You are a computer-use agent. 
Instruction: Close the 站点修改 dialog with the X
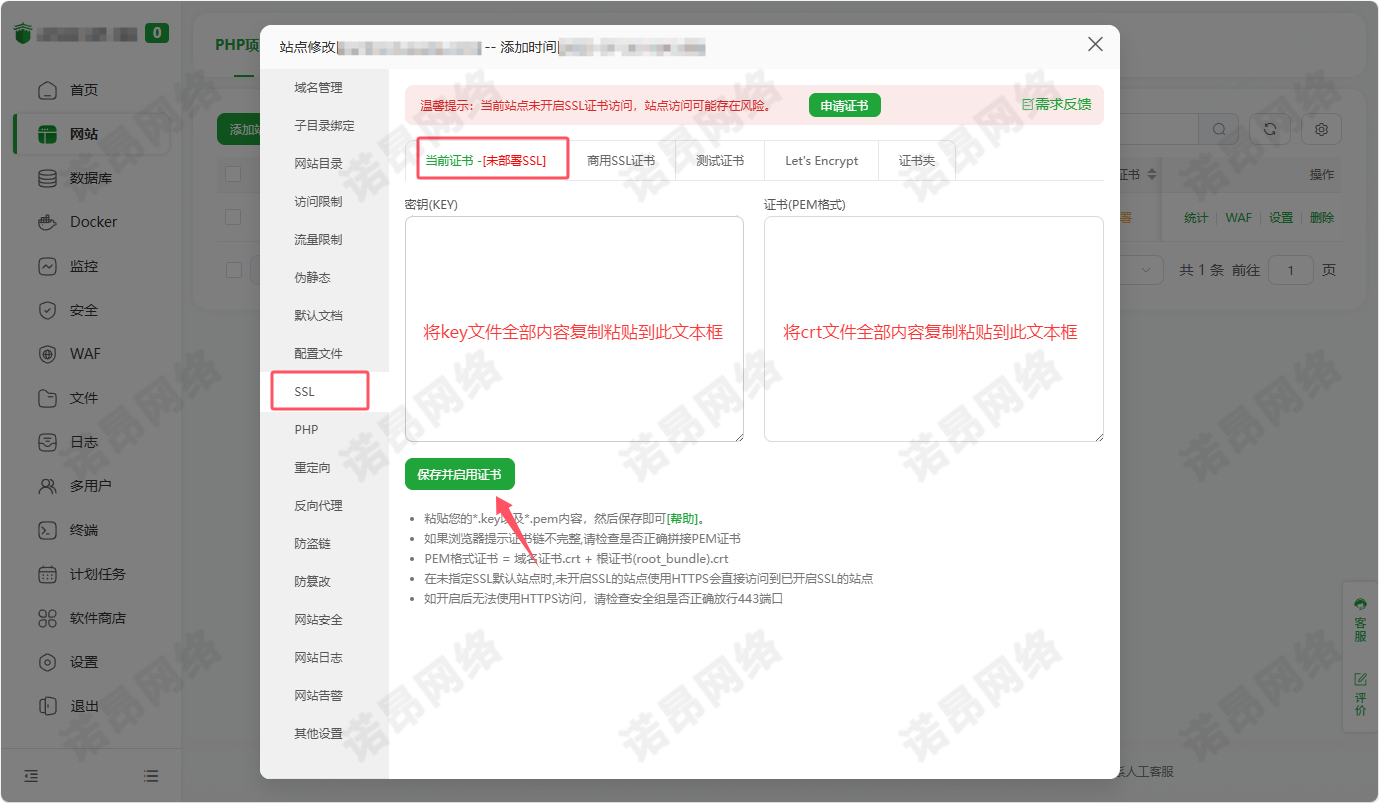[1095, 44]
